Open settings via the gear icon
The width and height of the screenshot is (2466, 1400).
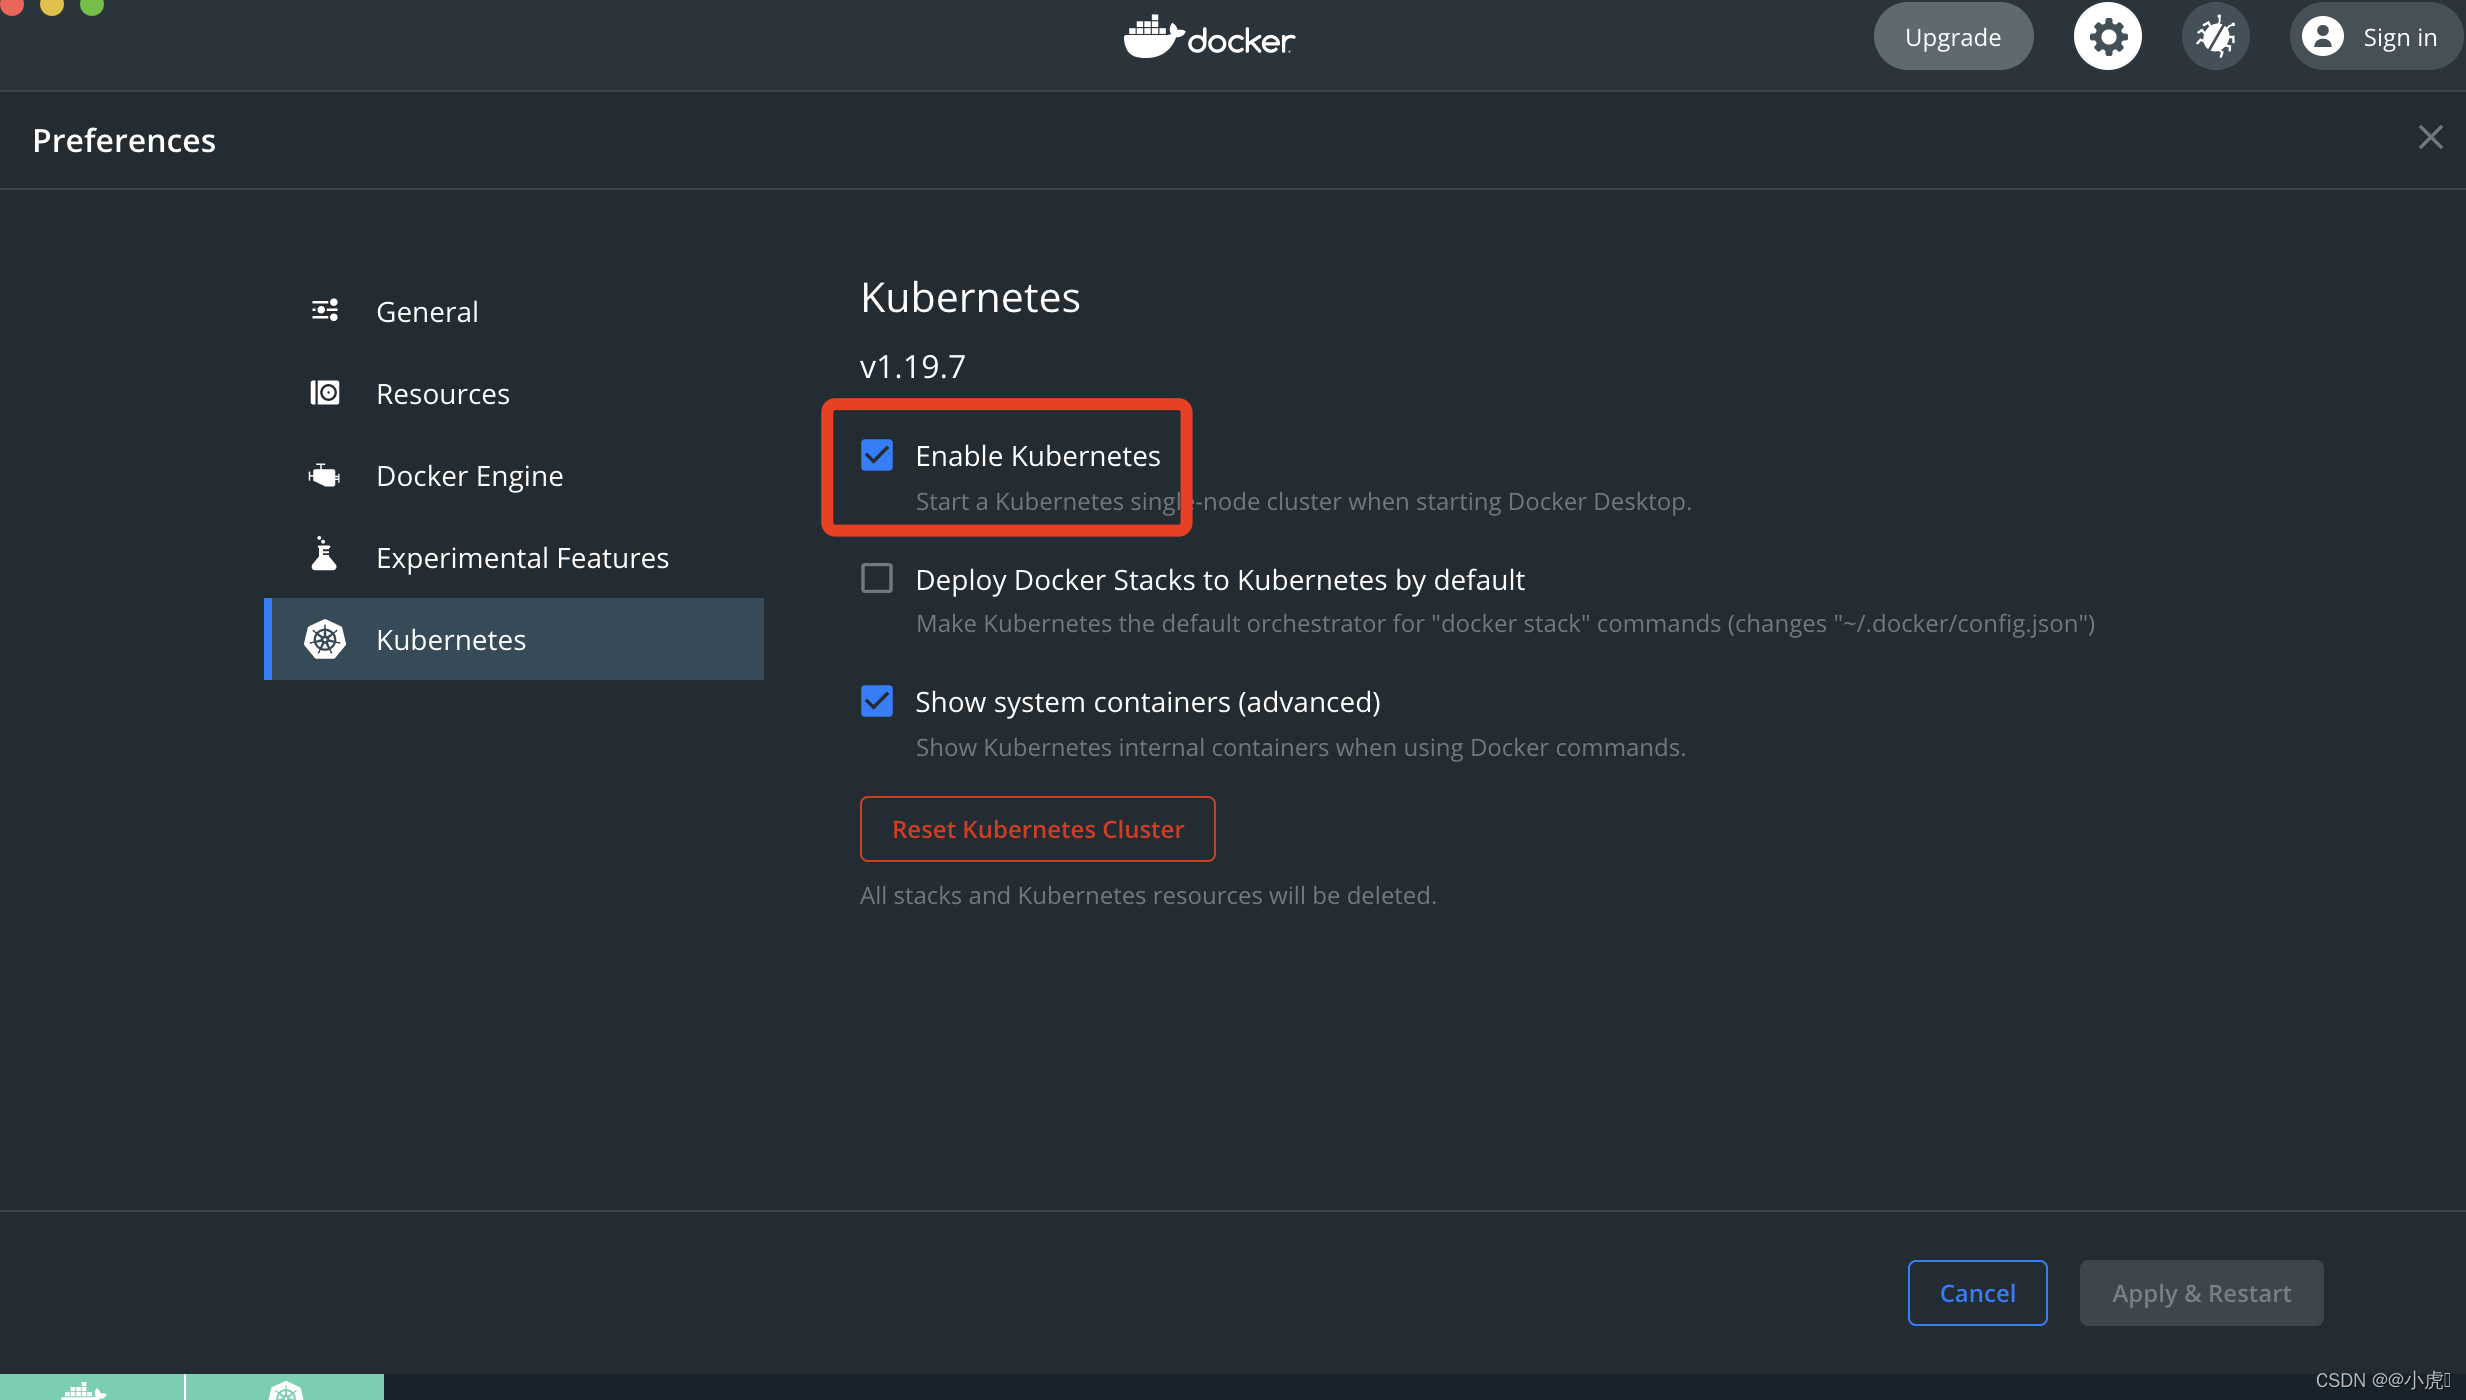[2107, 37]
